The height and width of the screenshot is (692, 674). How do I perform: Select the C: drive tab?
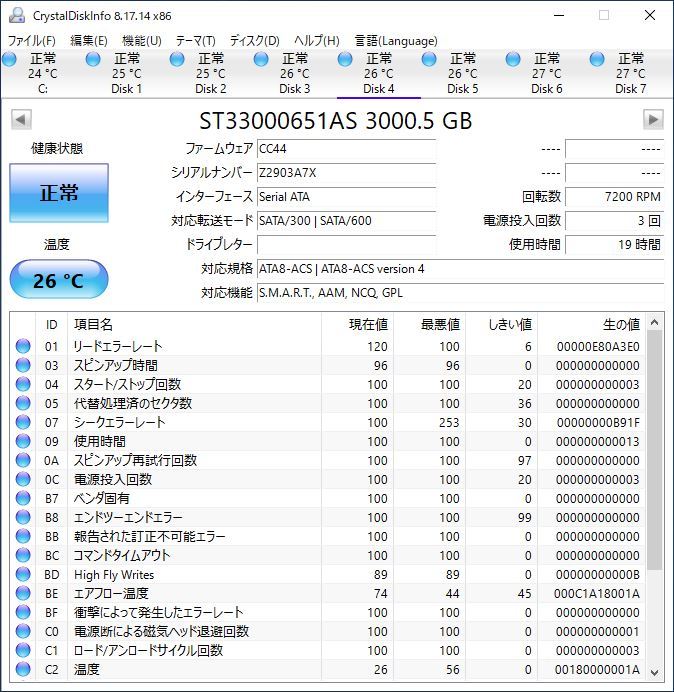tap(42, 73)
